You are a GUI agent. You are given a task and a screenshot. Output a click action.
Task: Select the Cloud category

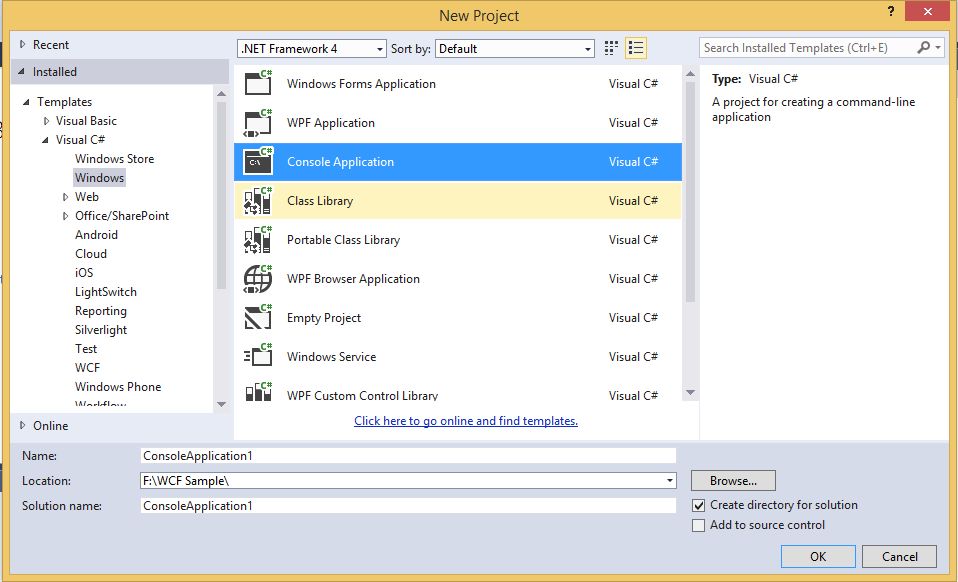click(90, 253)
